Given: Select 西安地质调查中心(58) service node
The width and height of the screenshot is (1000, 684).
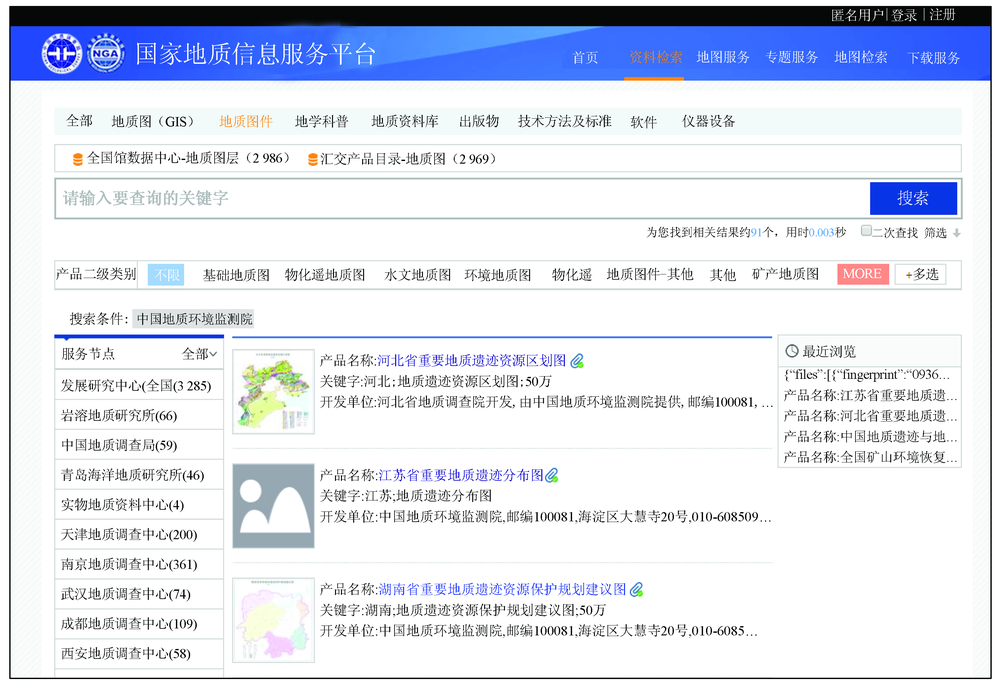Looking at the screenshot, I should pos(139,653).
